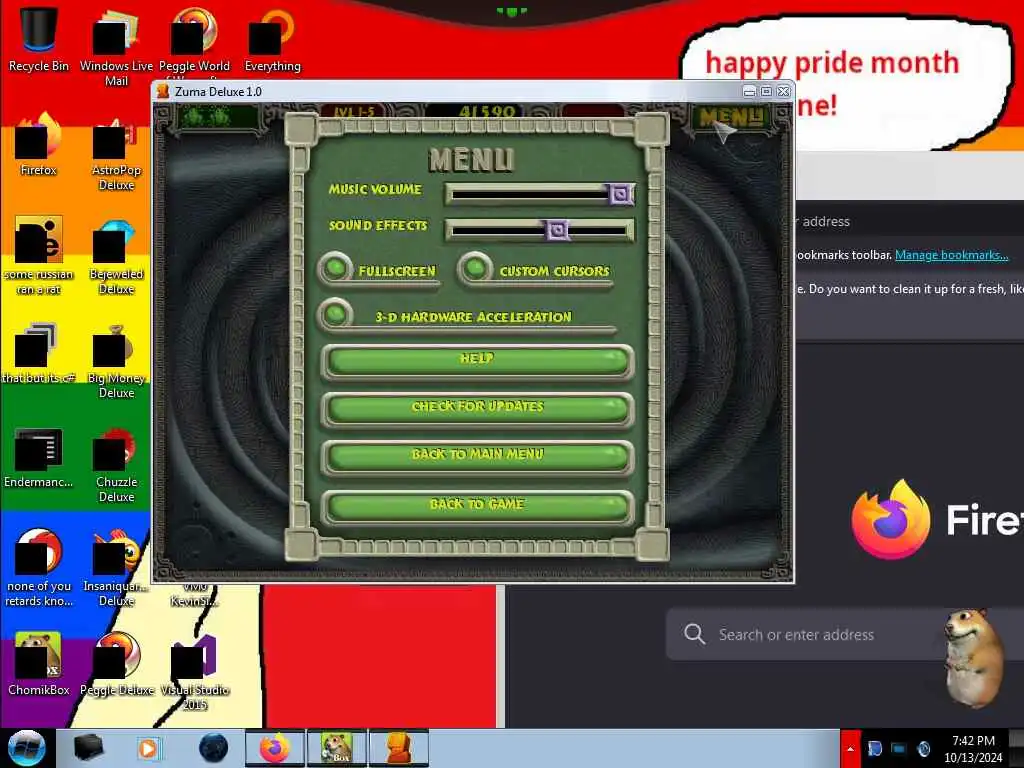Click the Windows Start orb
The height and width of the screenshot is (768, 1024).
[27, 748]
